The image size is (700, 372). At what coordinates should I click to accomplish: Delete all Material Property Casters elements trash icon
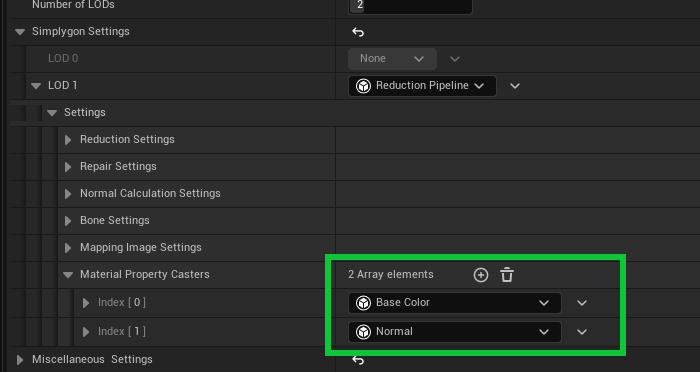coord(507,275)
